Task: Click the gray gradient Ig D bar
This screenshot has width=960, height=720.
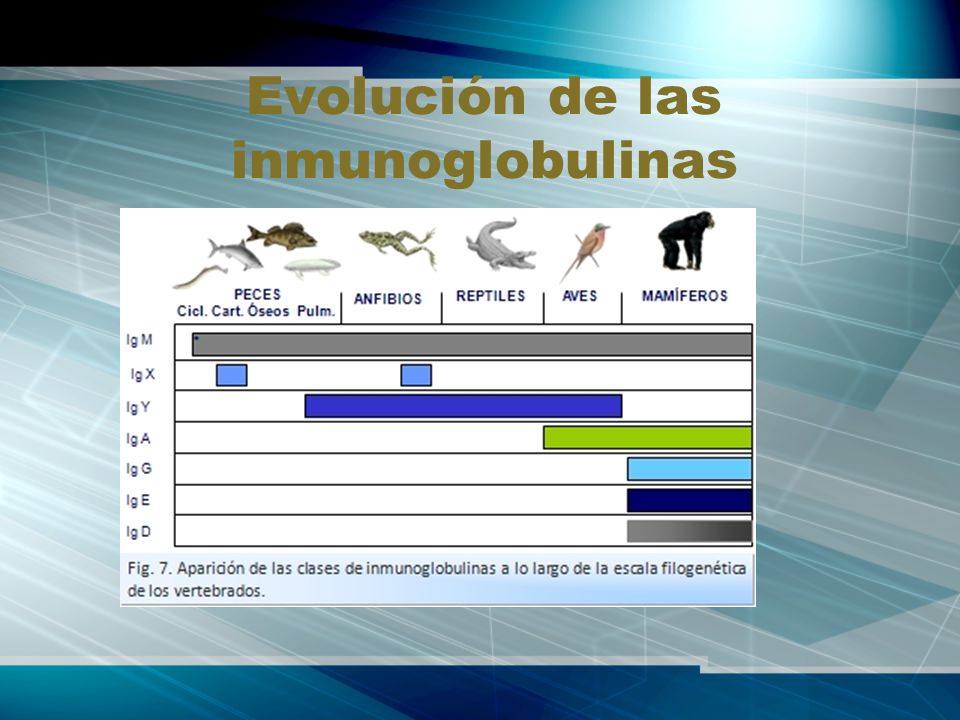Action: (689, 531)
